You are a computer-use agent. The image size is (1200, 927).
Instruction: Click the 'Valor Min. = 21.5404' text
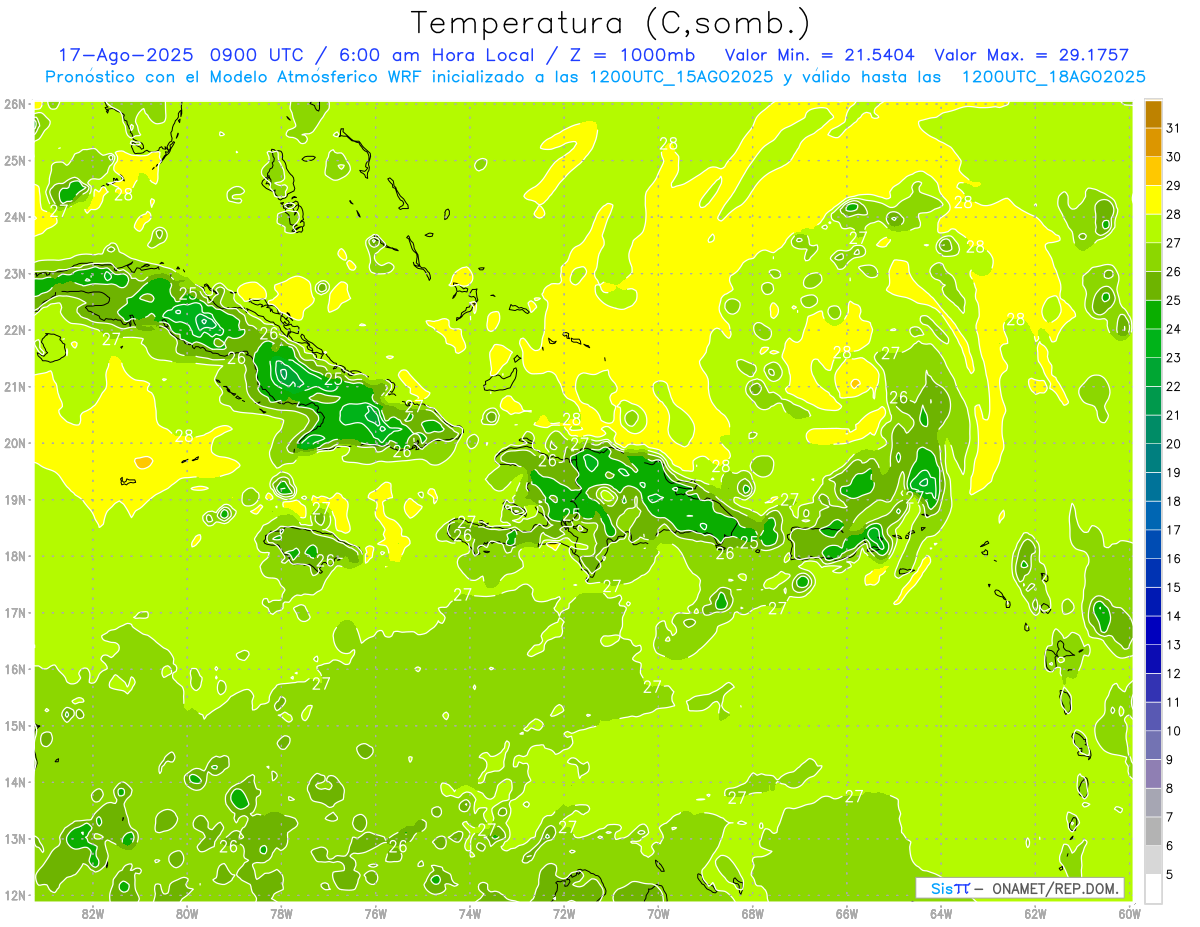click(821, 55)
